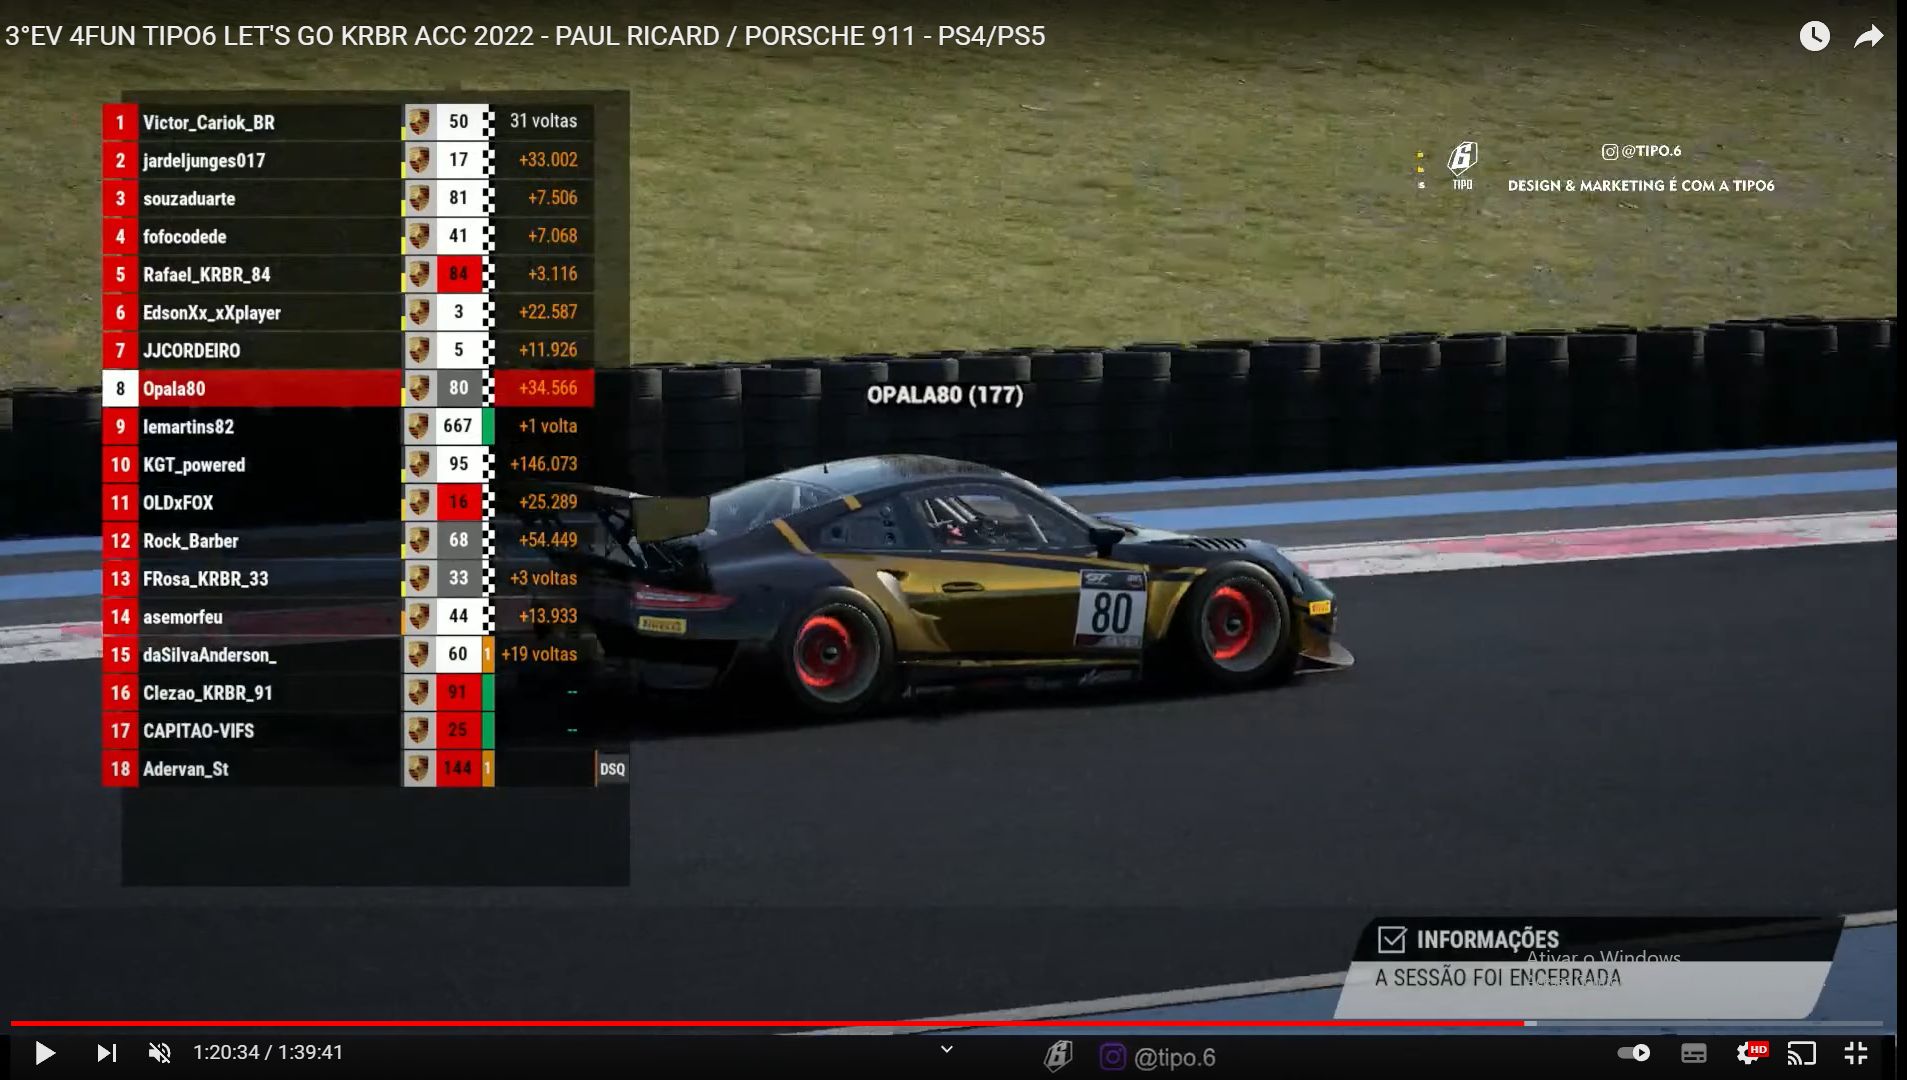Open the video settings gear
Screen dimensions: 1907x1080
(1750, 1052)
